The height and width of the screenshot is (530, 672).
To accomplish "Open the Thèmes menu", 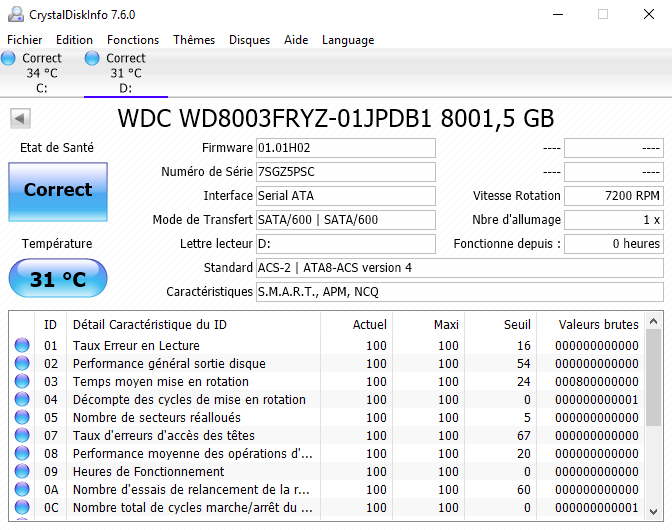I will click(194, 40).
